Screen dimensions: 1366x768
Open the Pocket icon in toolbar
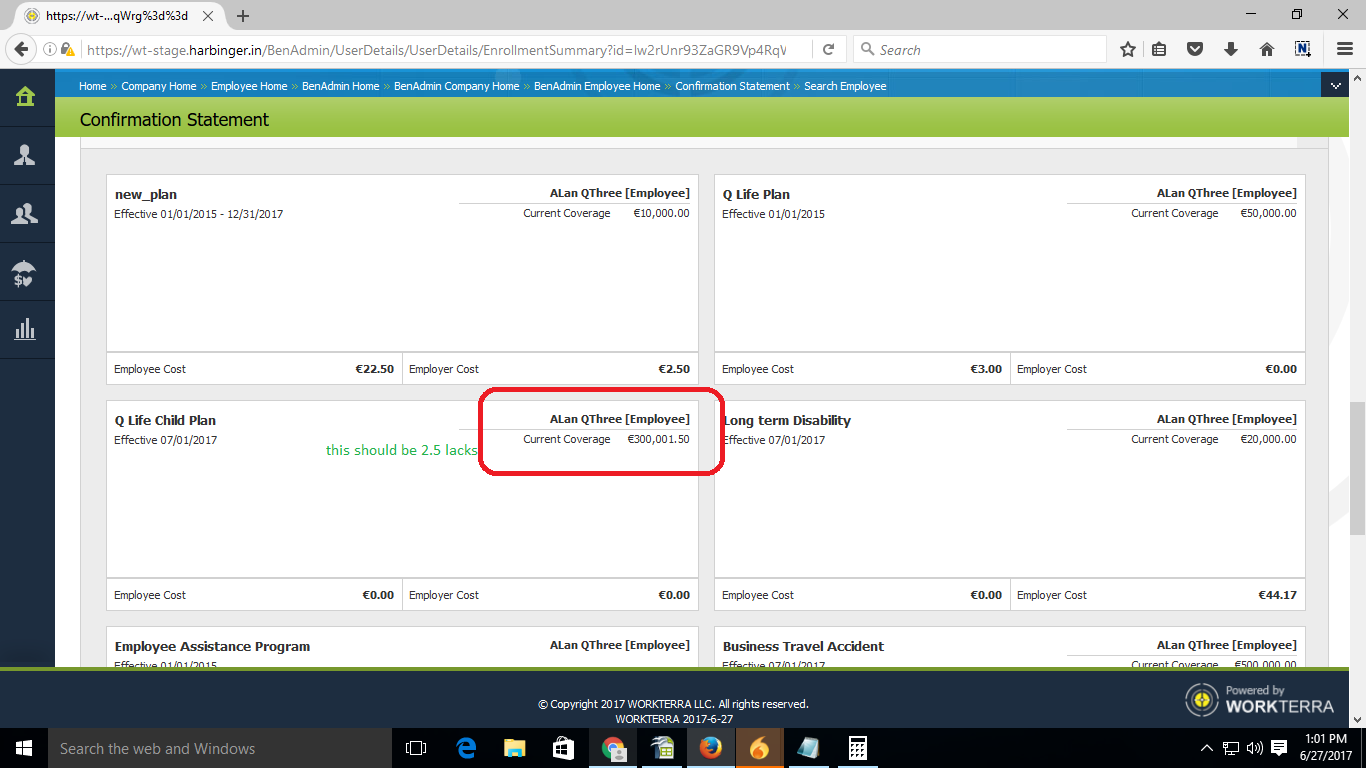coord(1195,50)
